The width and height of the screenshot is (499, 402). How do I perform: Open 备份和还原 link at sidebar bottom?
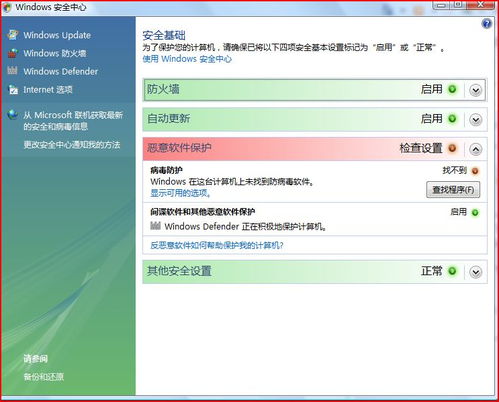44,377
